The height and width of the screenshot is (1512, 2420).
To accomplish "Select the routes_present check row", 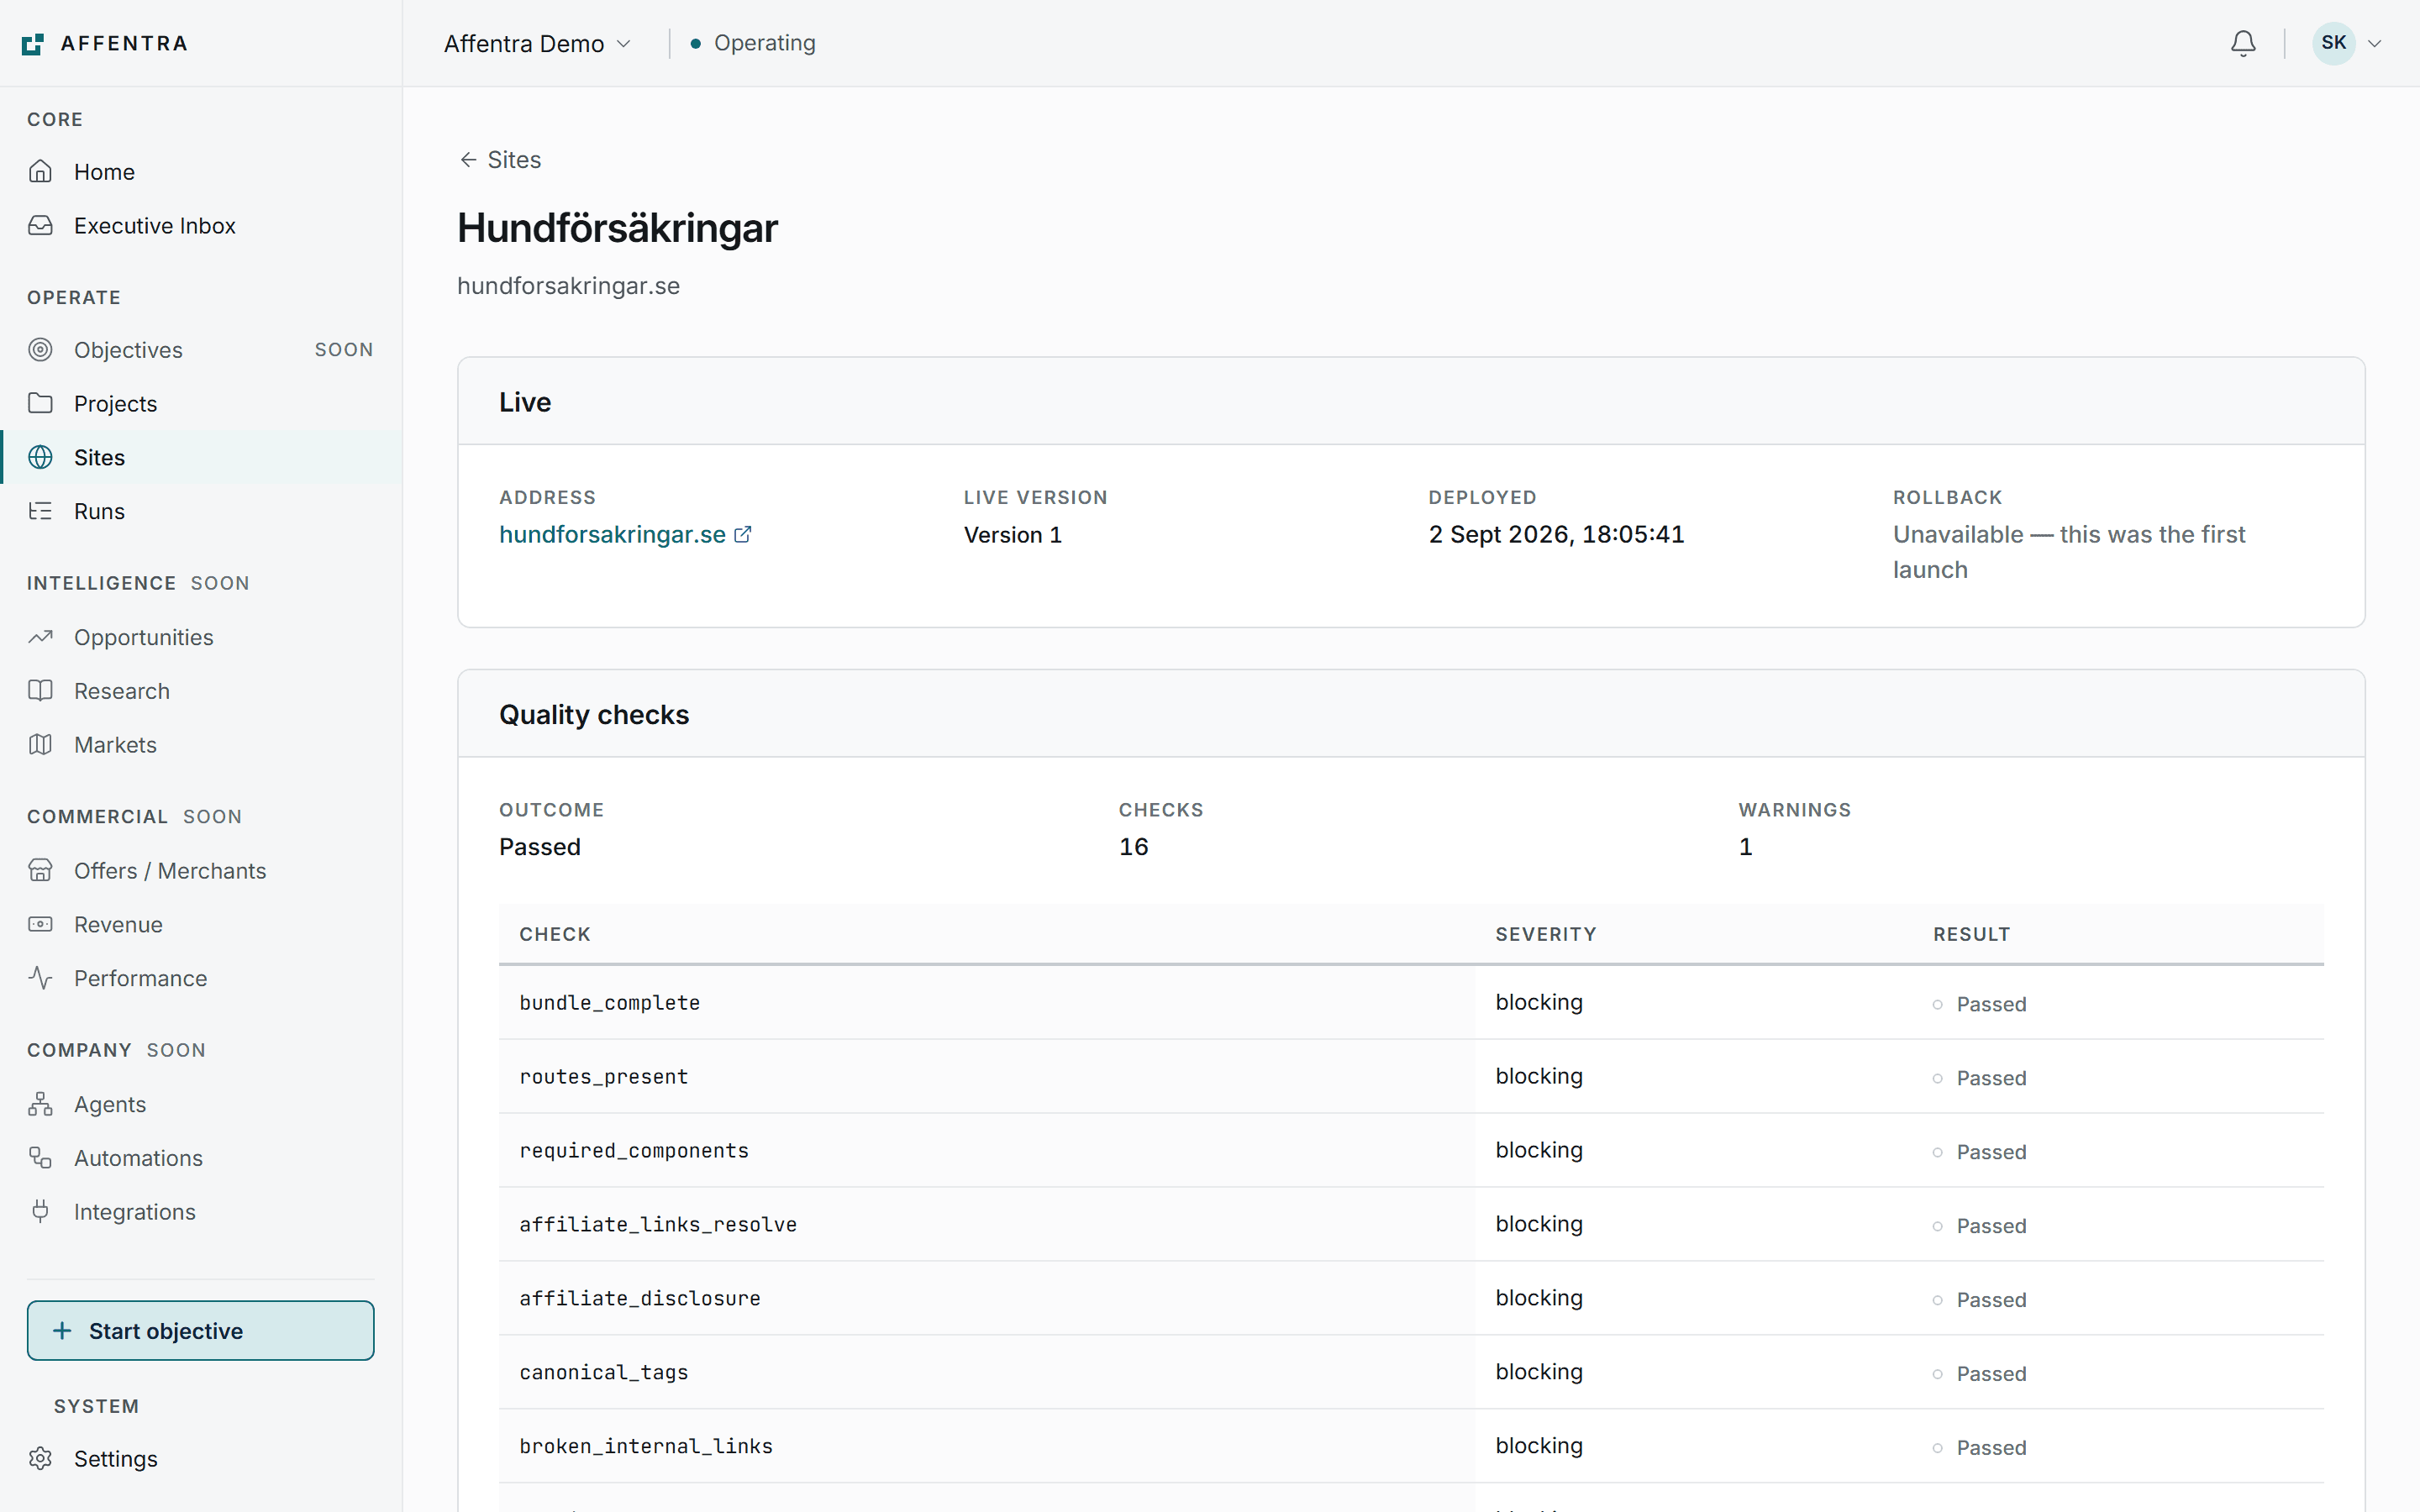I will (x=1411, y=1076).
